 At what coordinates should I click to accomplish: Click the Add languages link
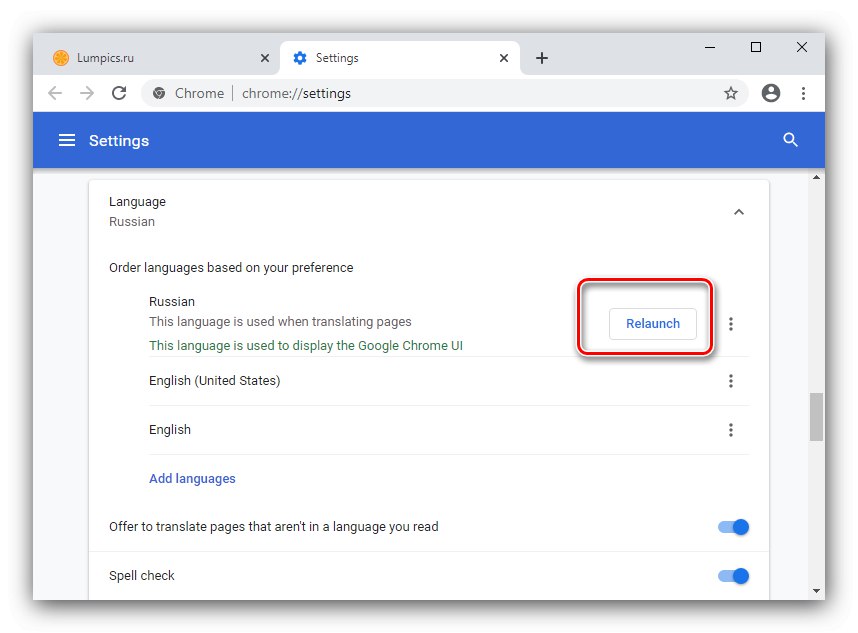tap(192, 479)
